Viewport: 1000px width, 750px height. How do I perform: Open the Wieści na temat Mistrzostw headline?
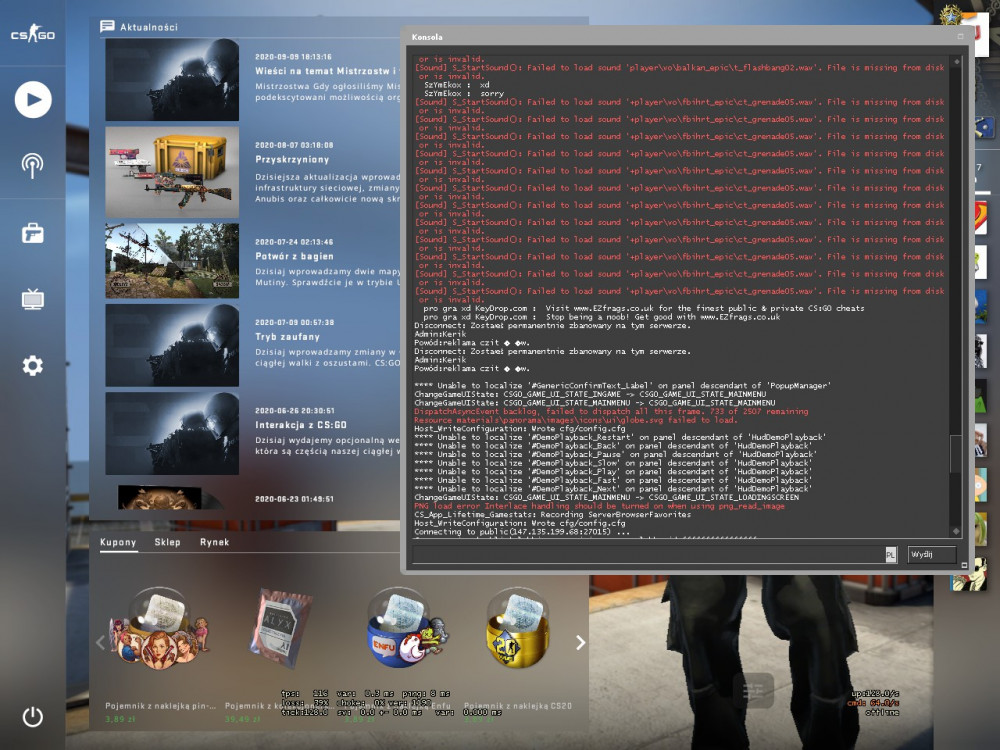tap(327, 71)
